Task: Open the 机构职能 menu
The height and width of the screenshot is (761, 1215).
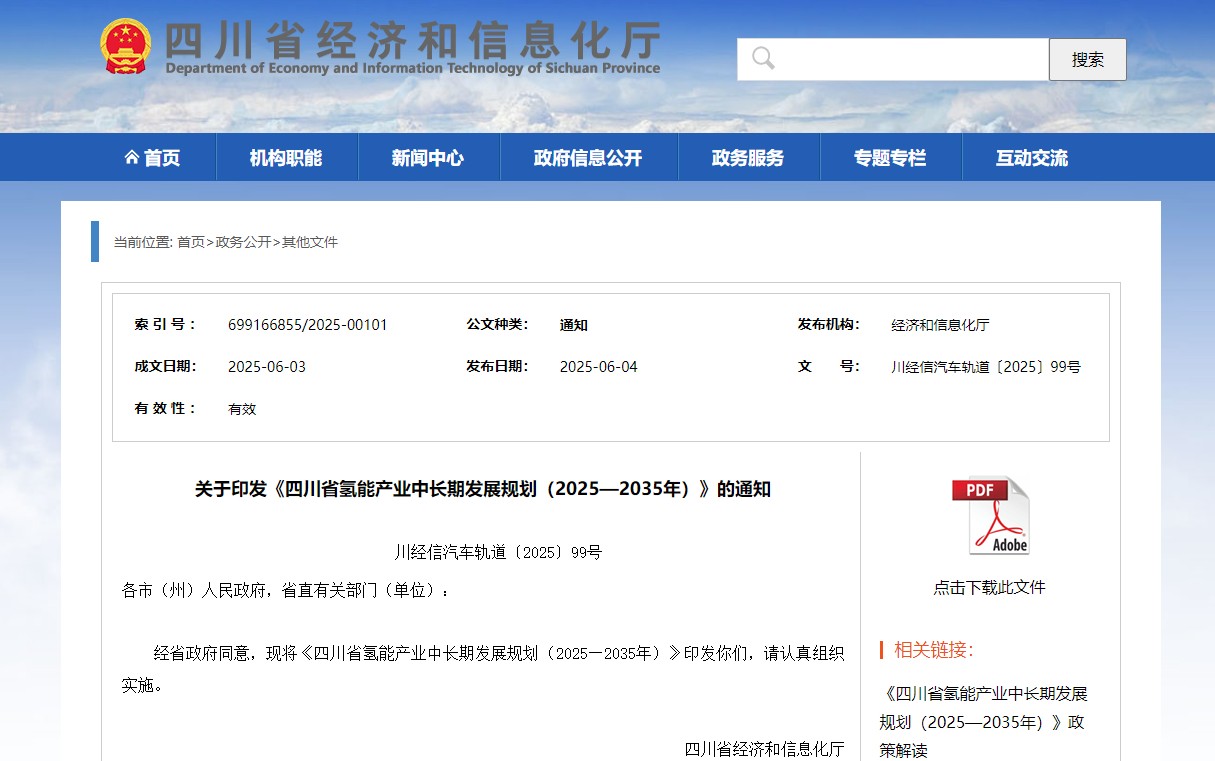Action: (286, 158)
